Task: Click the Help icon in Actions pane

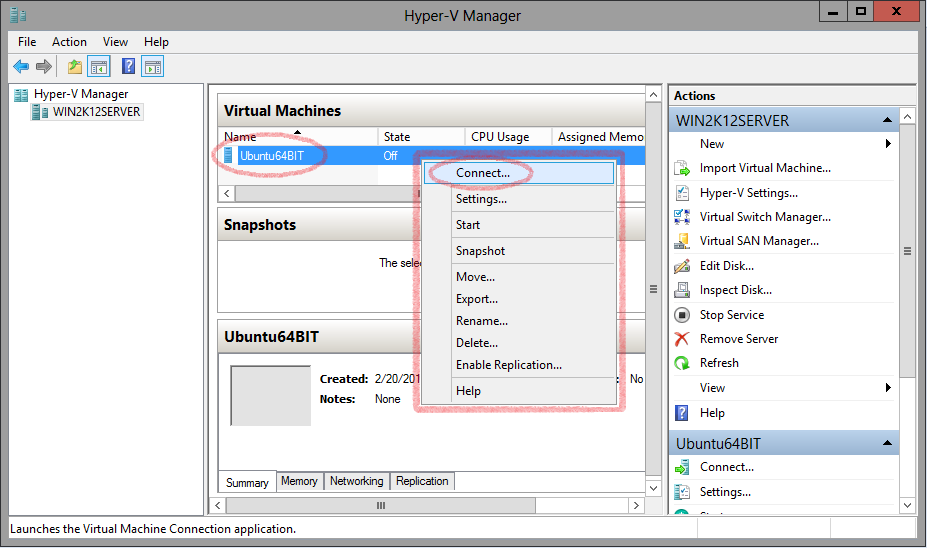Action: [682, 413]
